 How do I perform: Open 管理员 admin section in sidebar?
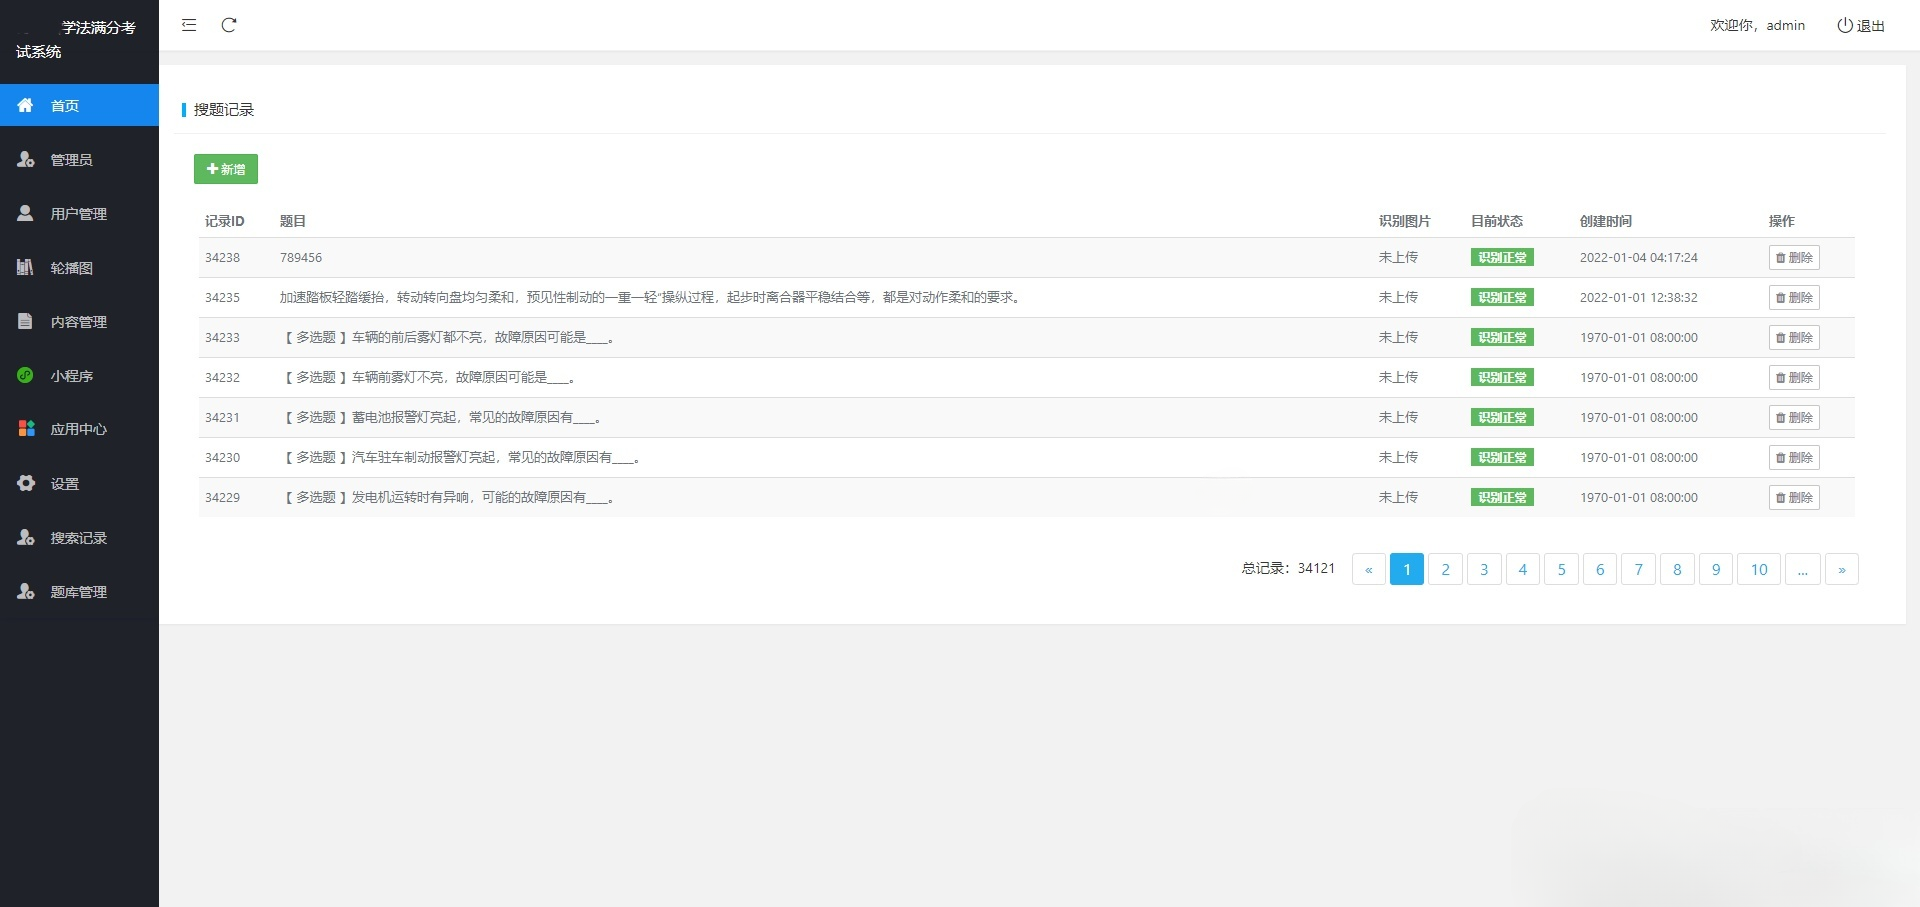click(71, 160)
